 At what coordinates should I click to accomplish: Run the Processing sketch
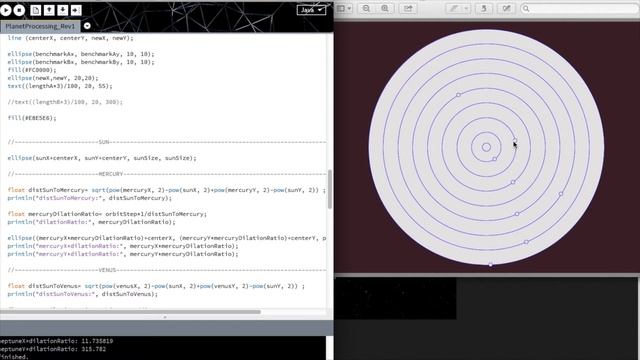6,10
